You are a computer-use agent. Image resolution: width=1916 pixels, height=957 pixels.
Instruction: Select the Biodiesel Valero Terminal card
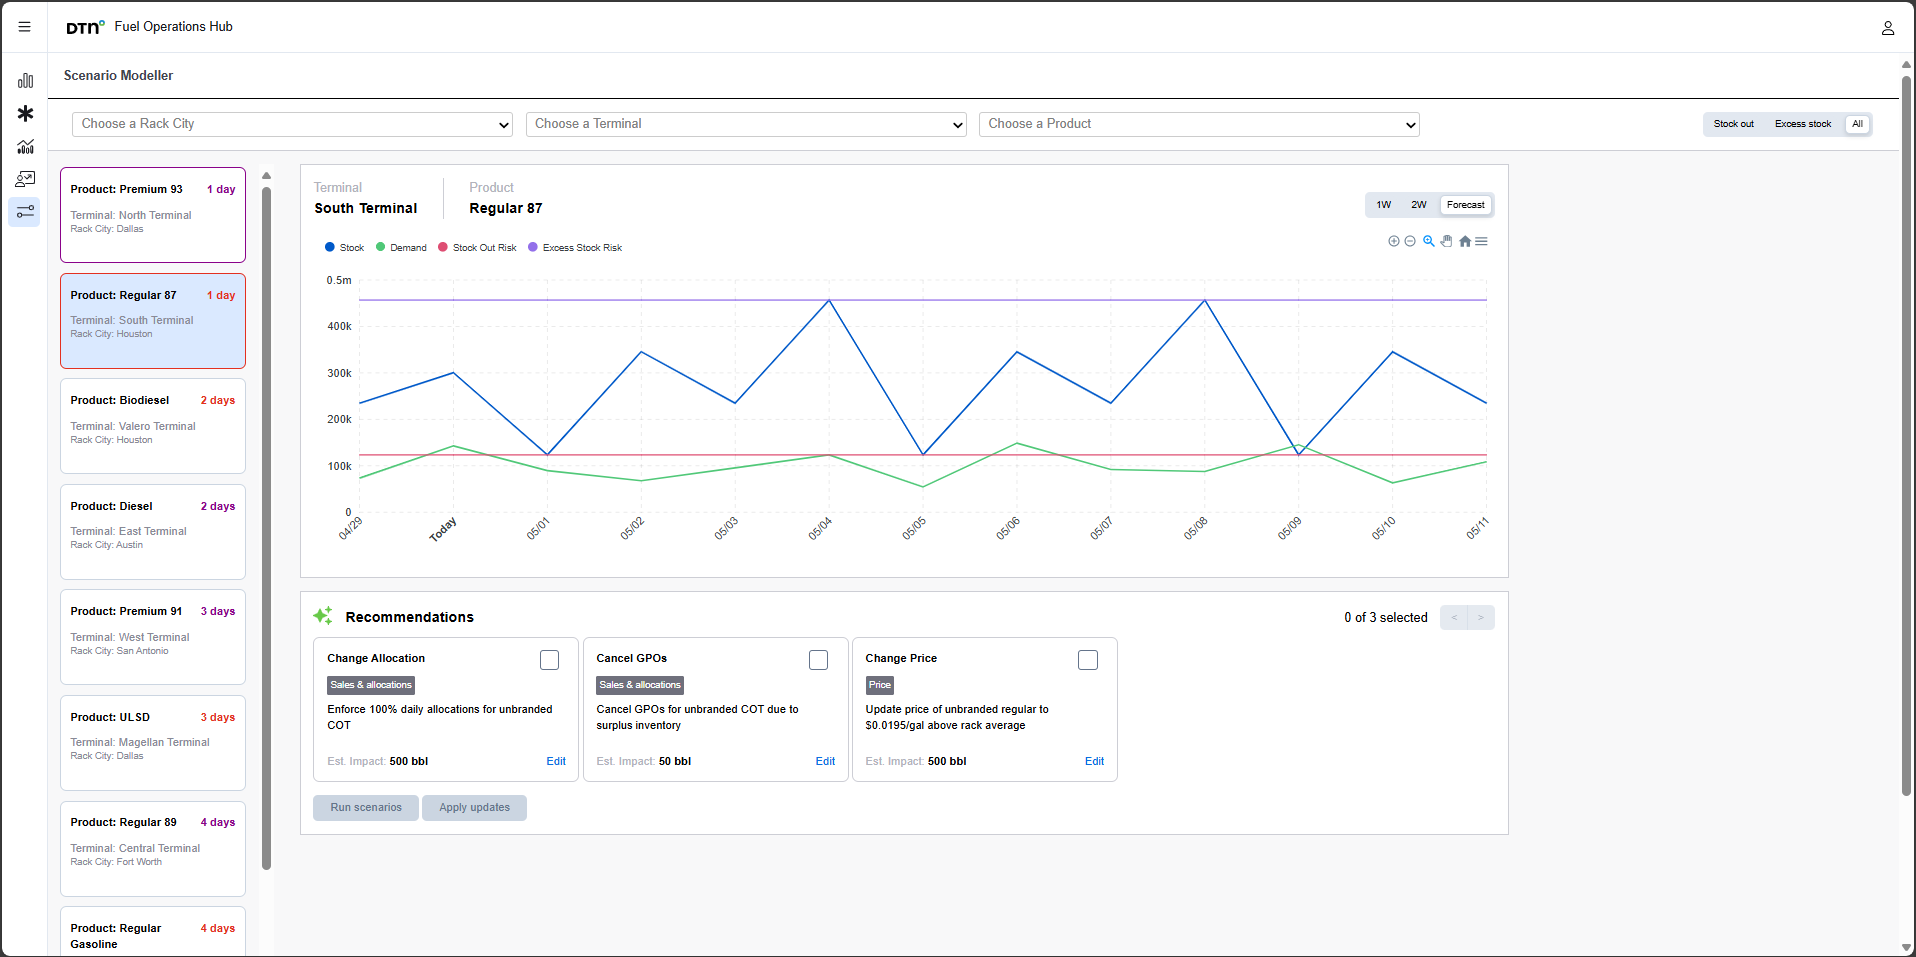(x=153, y=426)
